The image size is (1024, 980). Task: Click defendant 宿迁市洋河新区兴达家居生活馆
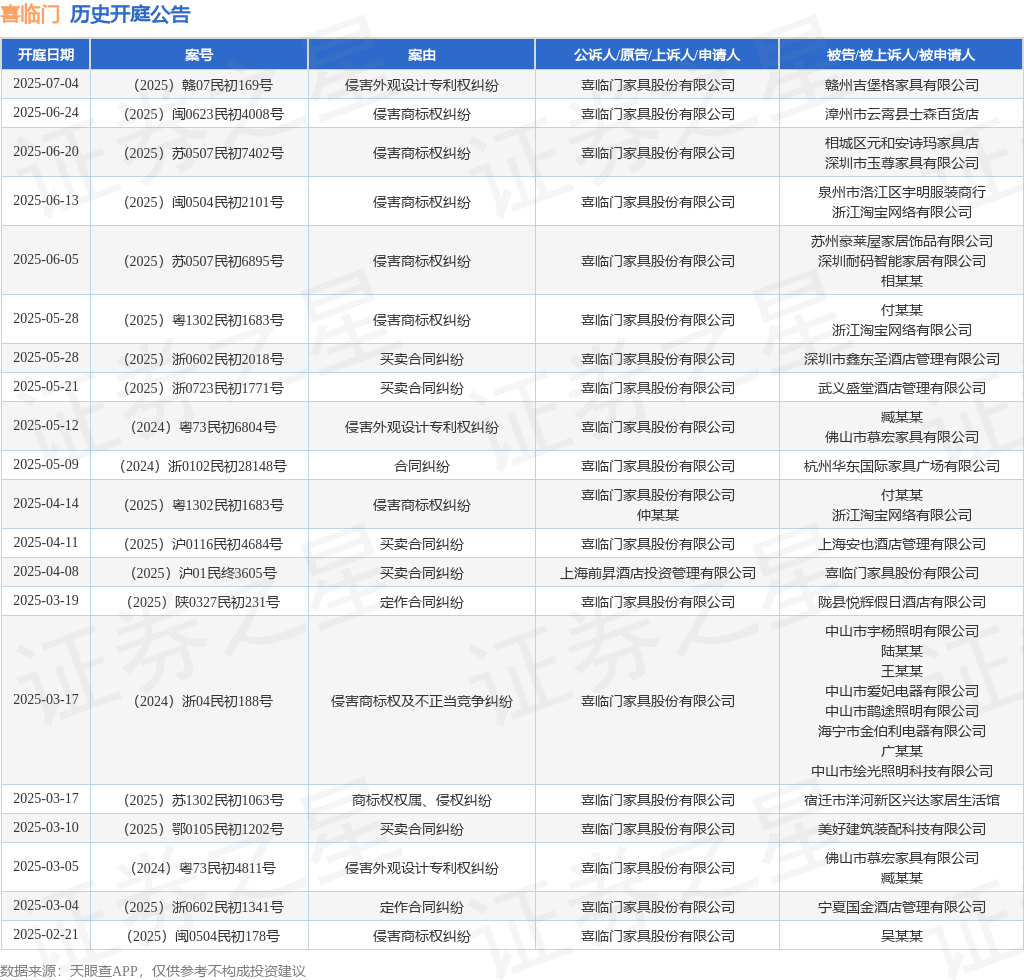[902, 800]
